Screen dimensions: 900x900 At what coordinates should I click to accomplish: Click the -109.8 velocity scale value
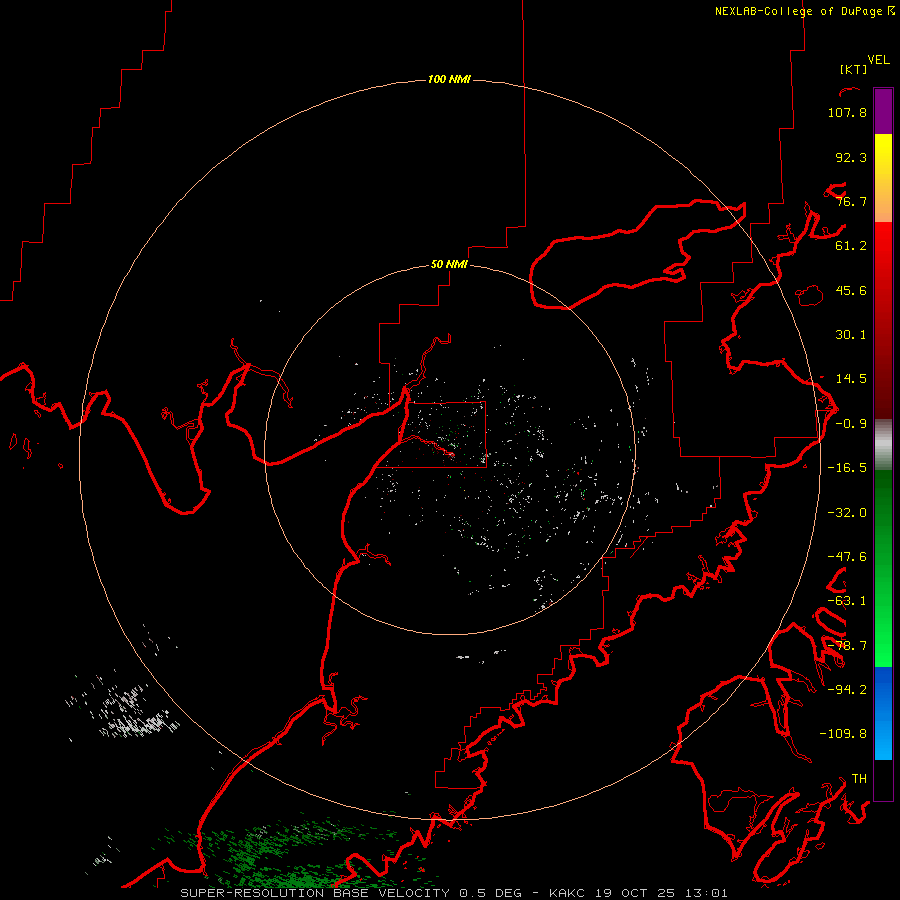843,734
